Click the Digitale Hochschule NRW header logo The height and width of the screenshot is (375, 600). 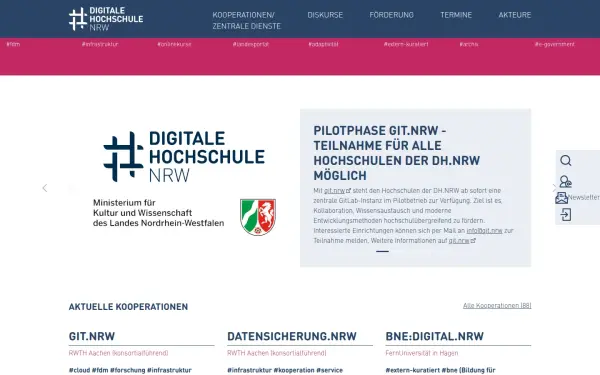[106, 19]
